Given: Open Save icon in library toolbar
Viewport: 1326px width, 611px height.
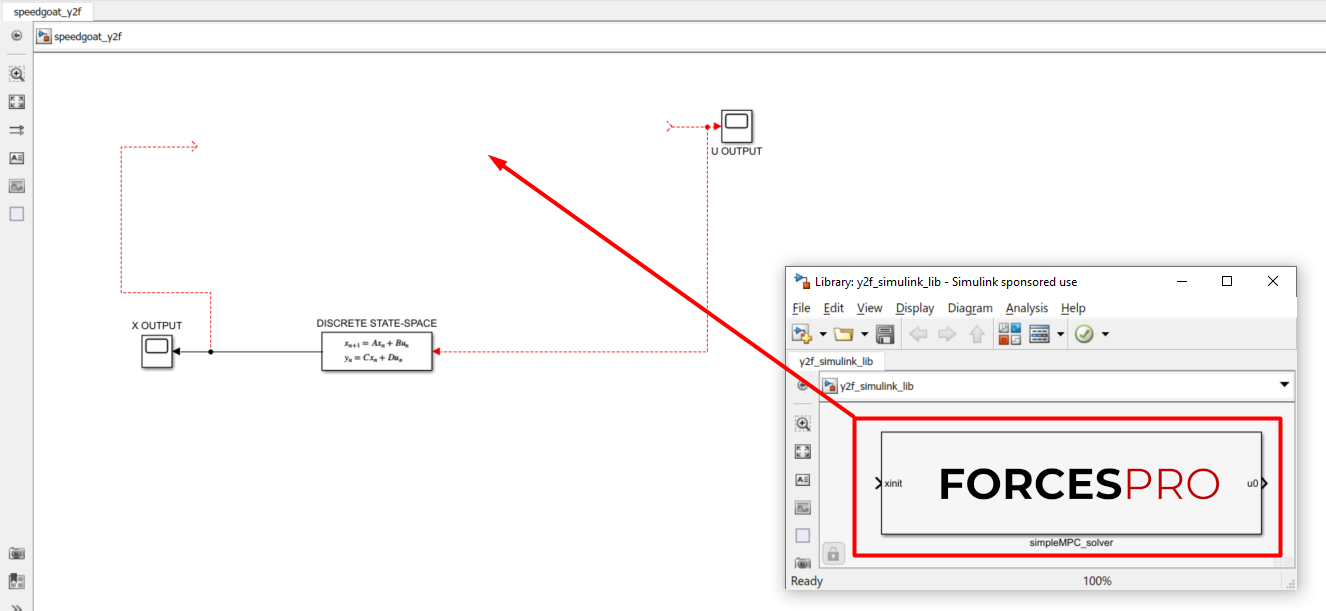Looking at the screenshot, I should 884,334.
